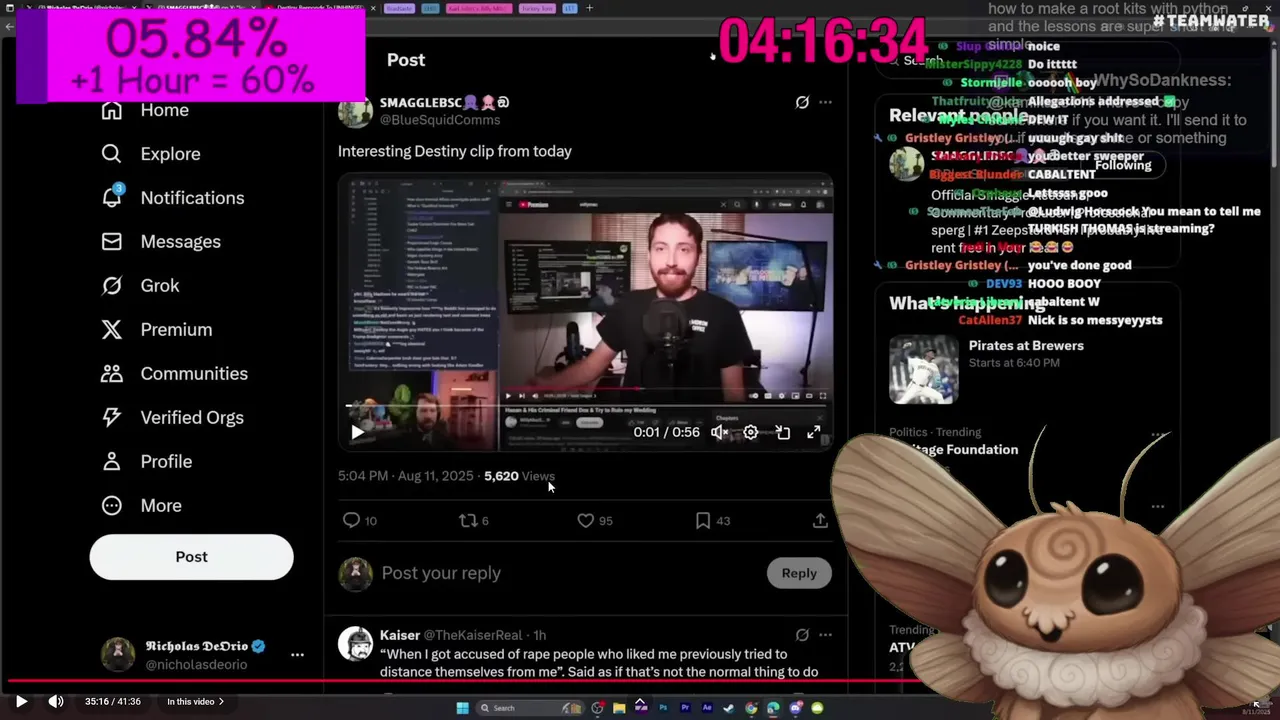
Task: Open After Effects from the taskbar
Action: point(707,708)
